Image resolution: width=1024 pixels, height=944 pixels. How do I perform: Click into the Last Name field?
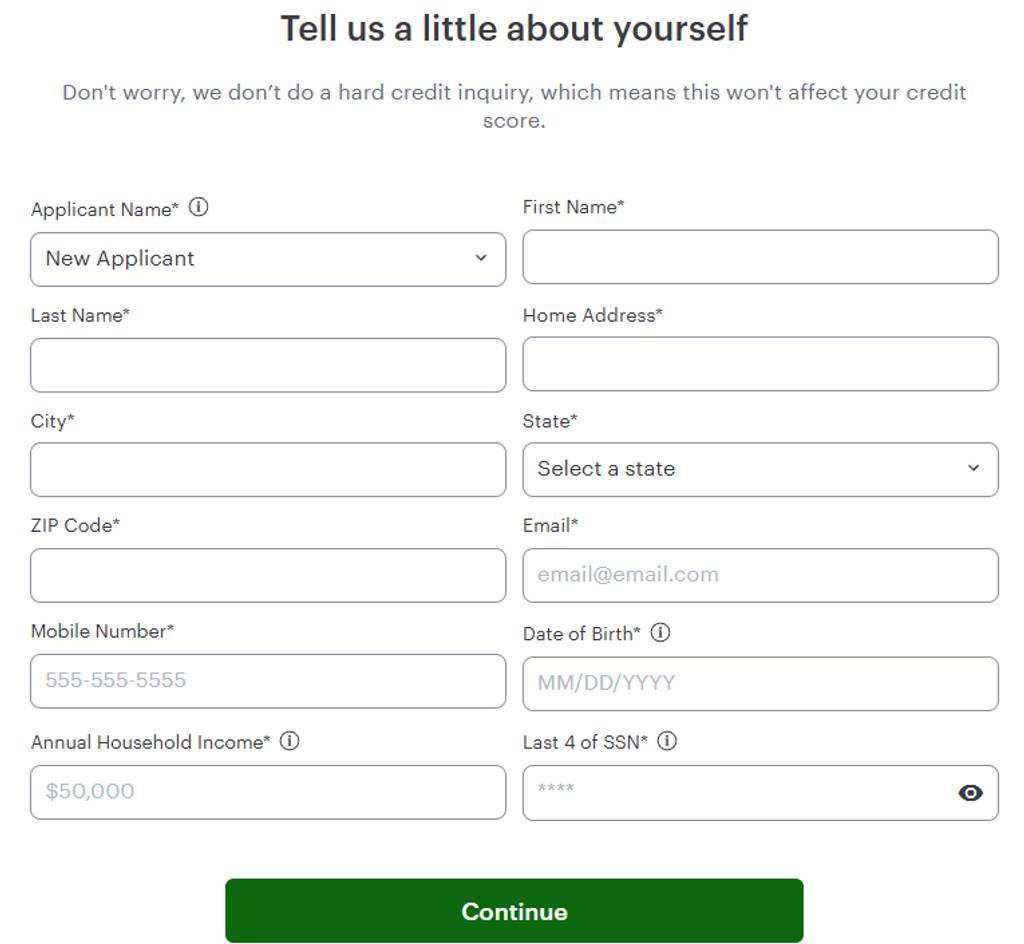[x=267, y=365]
